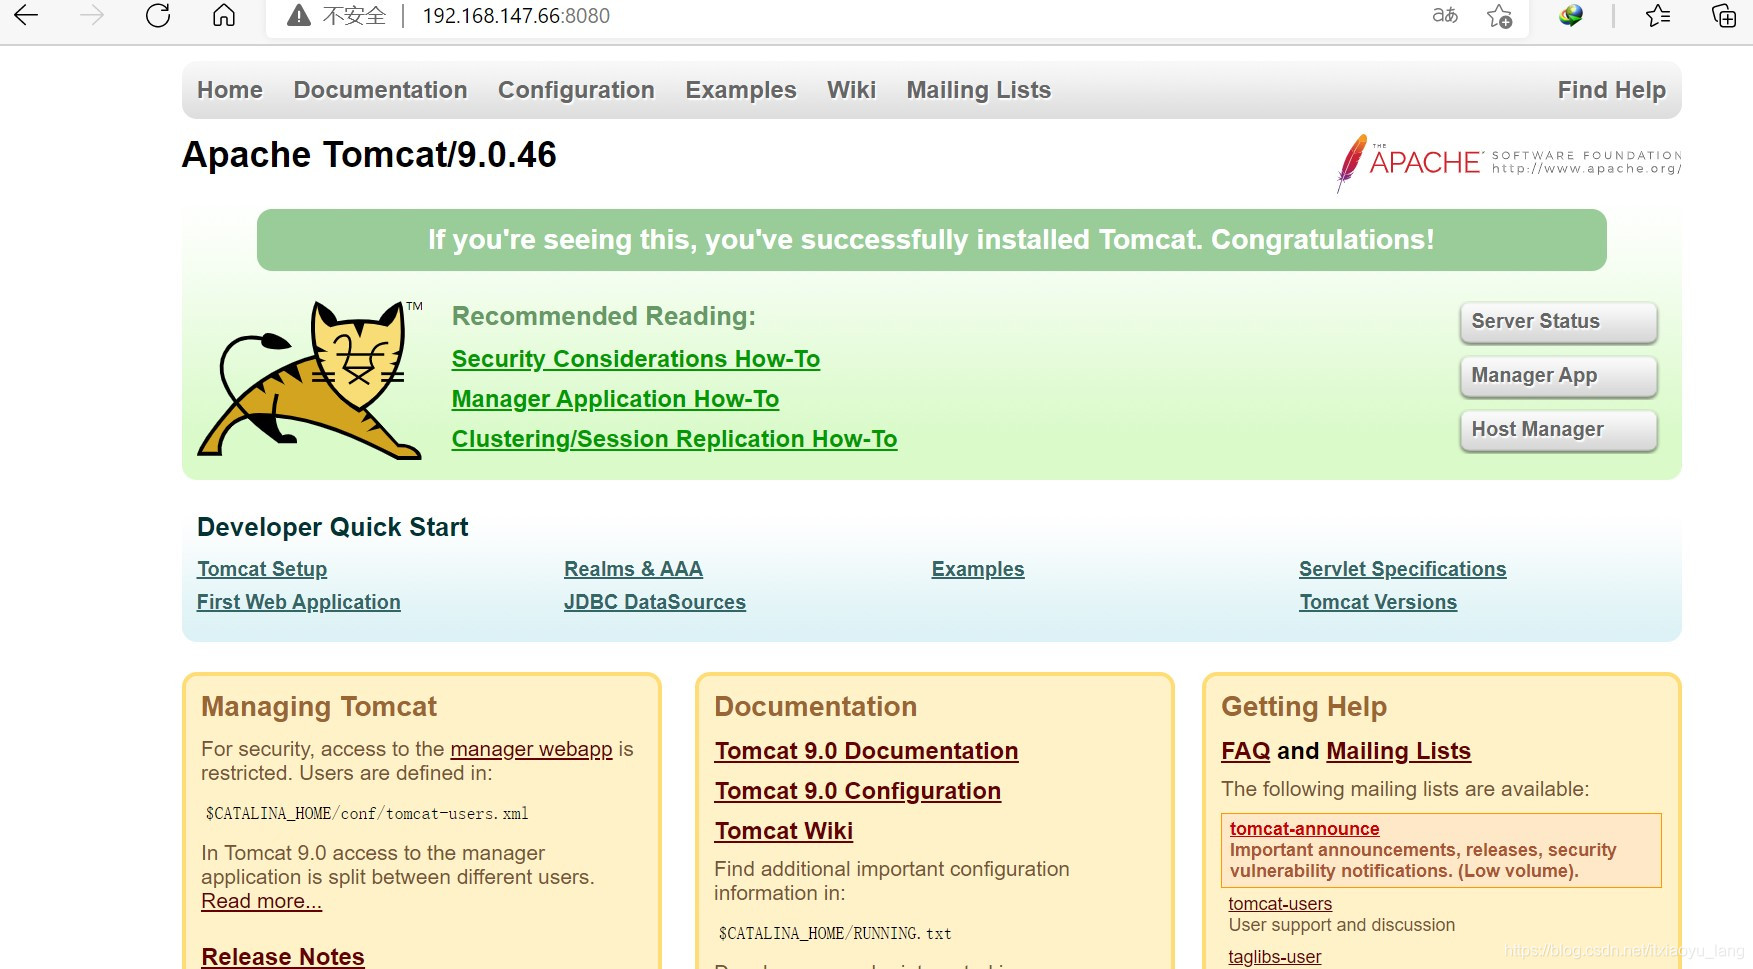The height and width of the screenshot is (969, 1753).
Task: Click Read more... under Managing Tomcat
Action: pyautogui.click(x=261, y=901)
